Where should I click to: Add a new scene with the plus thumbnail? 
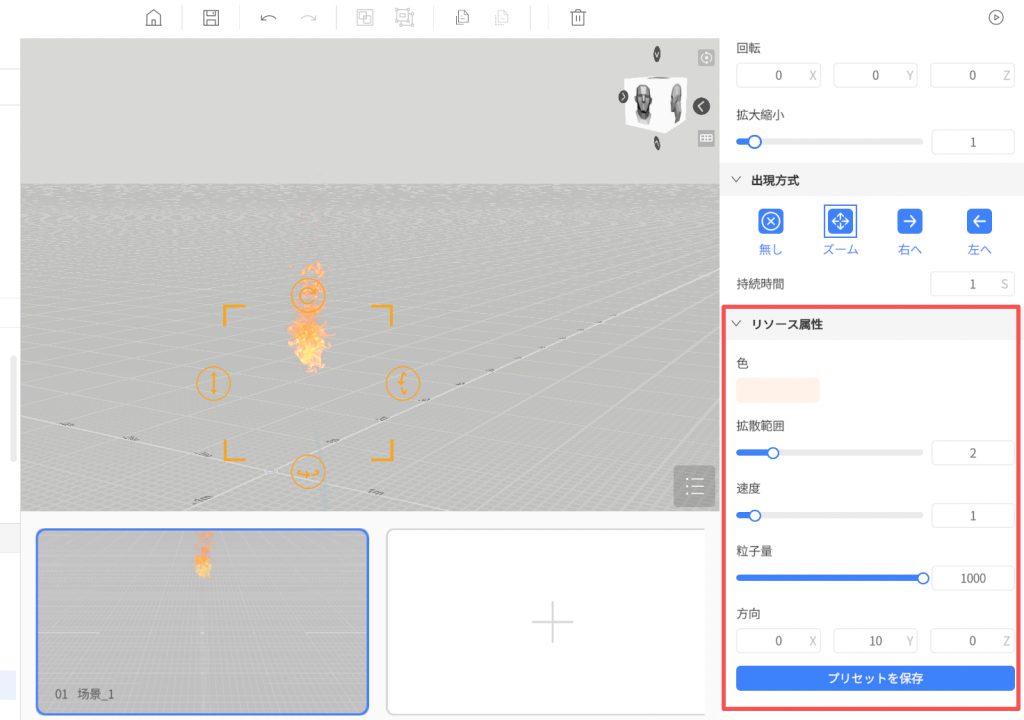coord(552,622)
